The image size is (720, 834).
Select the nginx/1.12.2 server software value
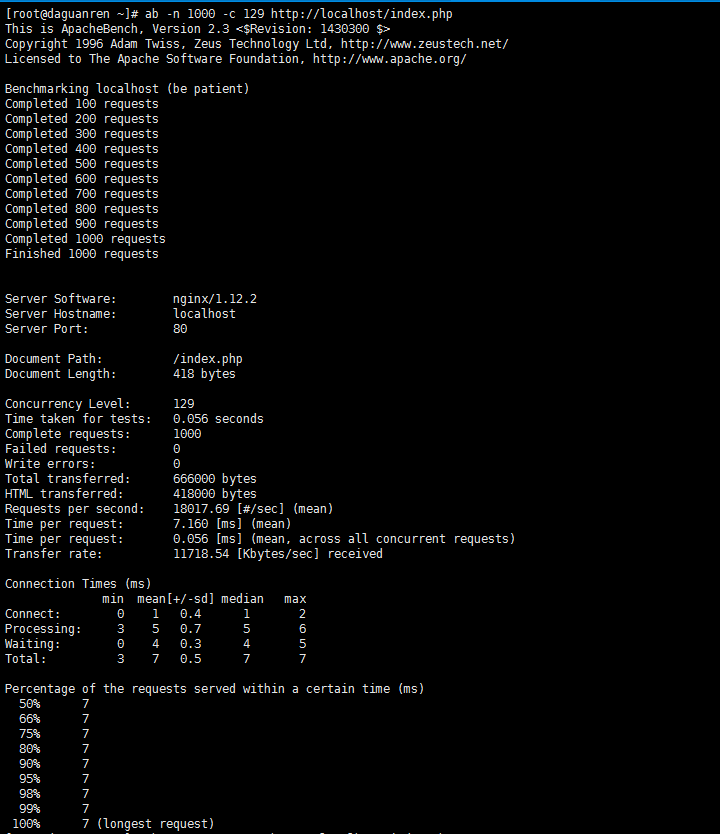point(215,299)
